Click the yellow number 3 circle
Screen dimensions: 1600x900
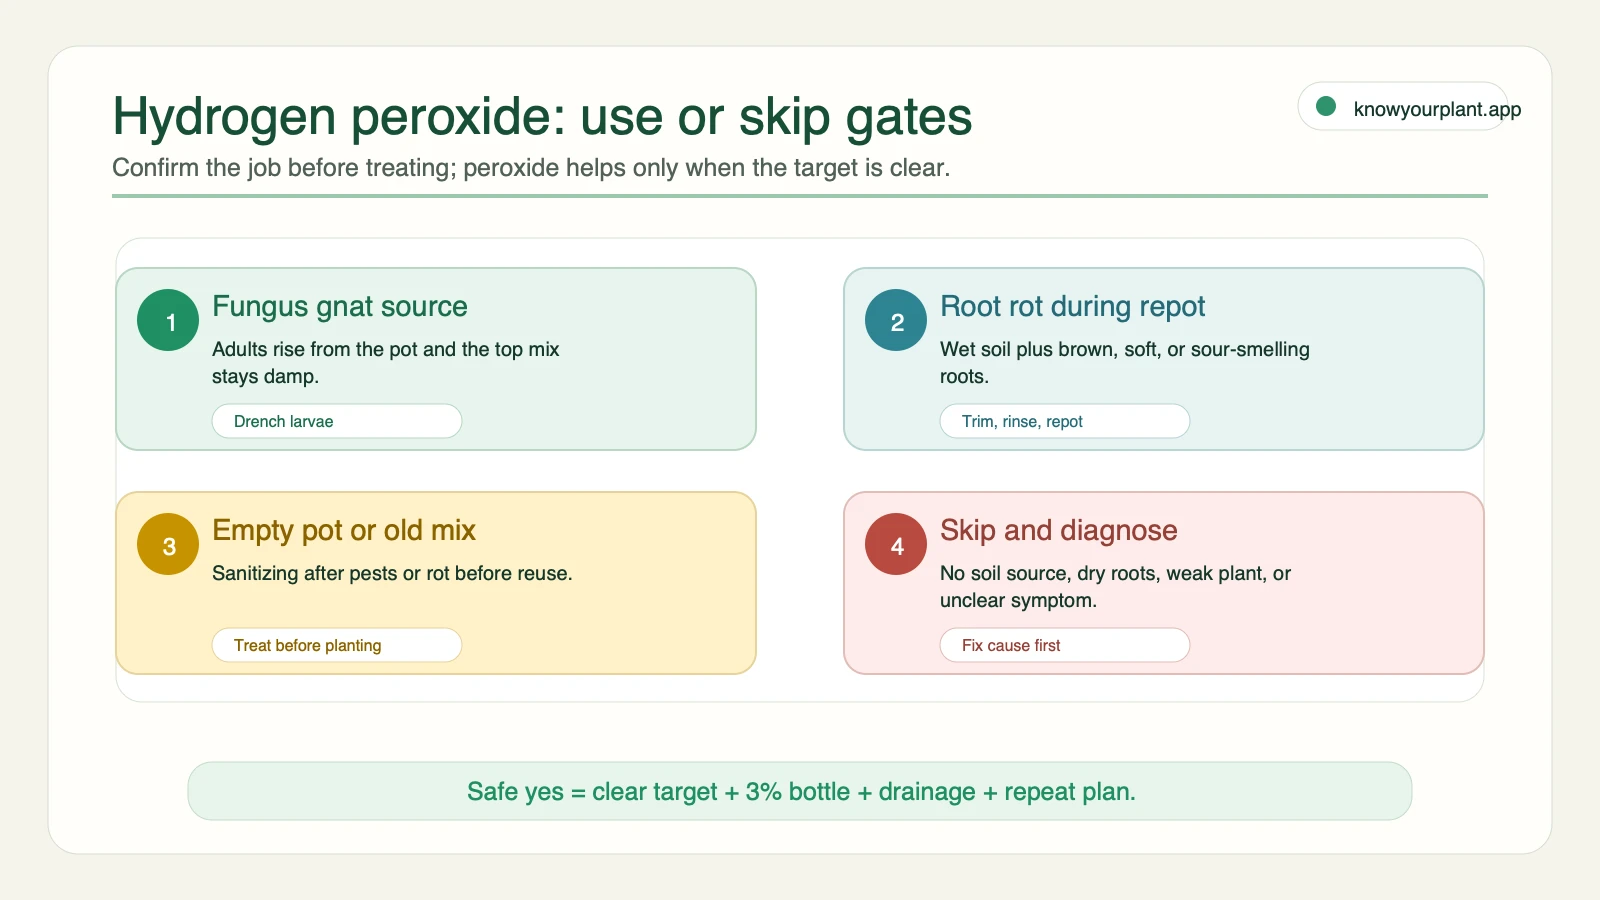pyautogui.click(x=168, y=544)
